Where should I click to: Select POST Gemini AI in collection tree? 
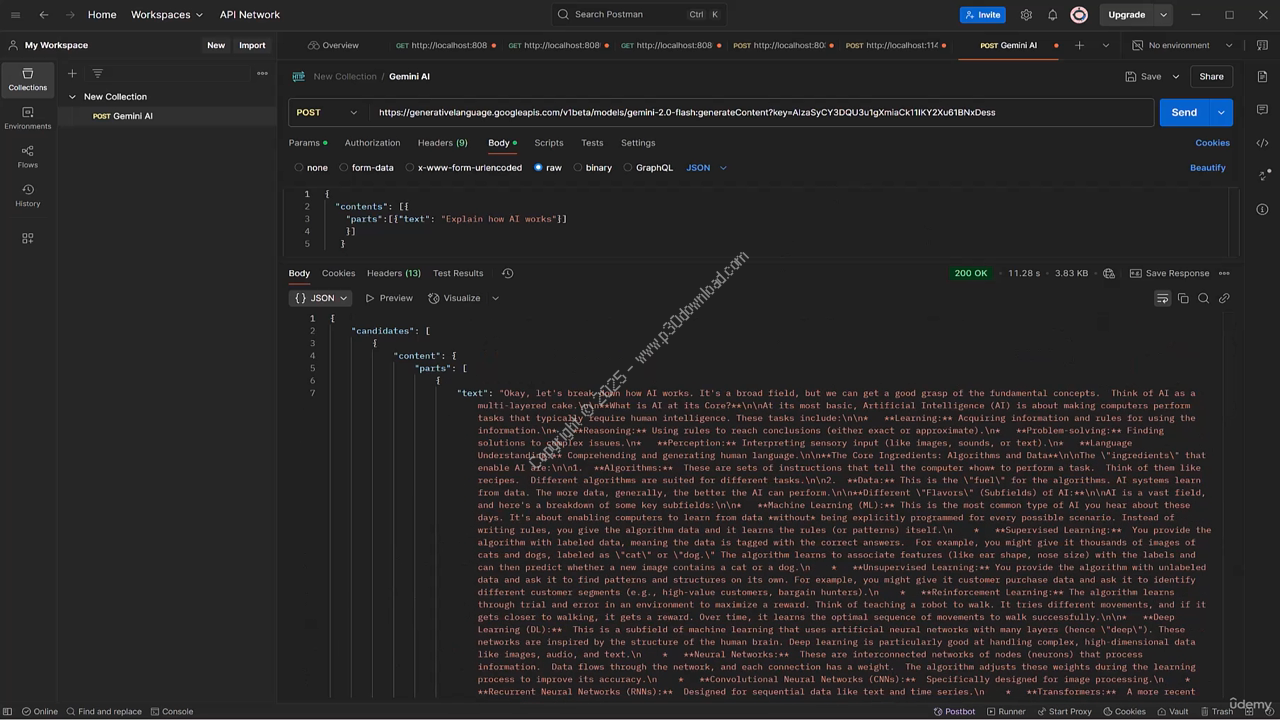coord(167,116)
